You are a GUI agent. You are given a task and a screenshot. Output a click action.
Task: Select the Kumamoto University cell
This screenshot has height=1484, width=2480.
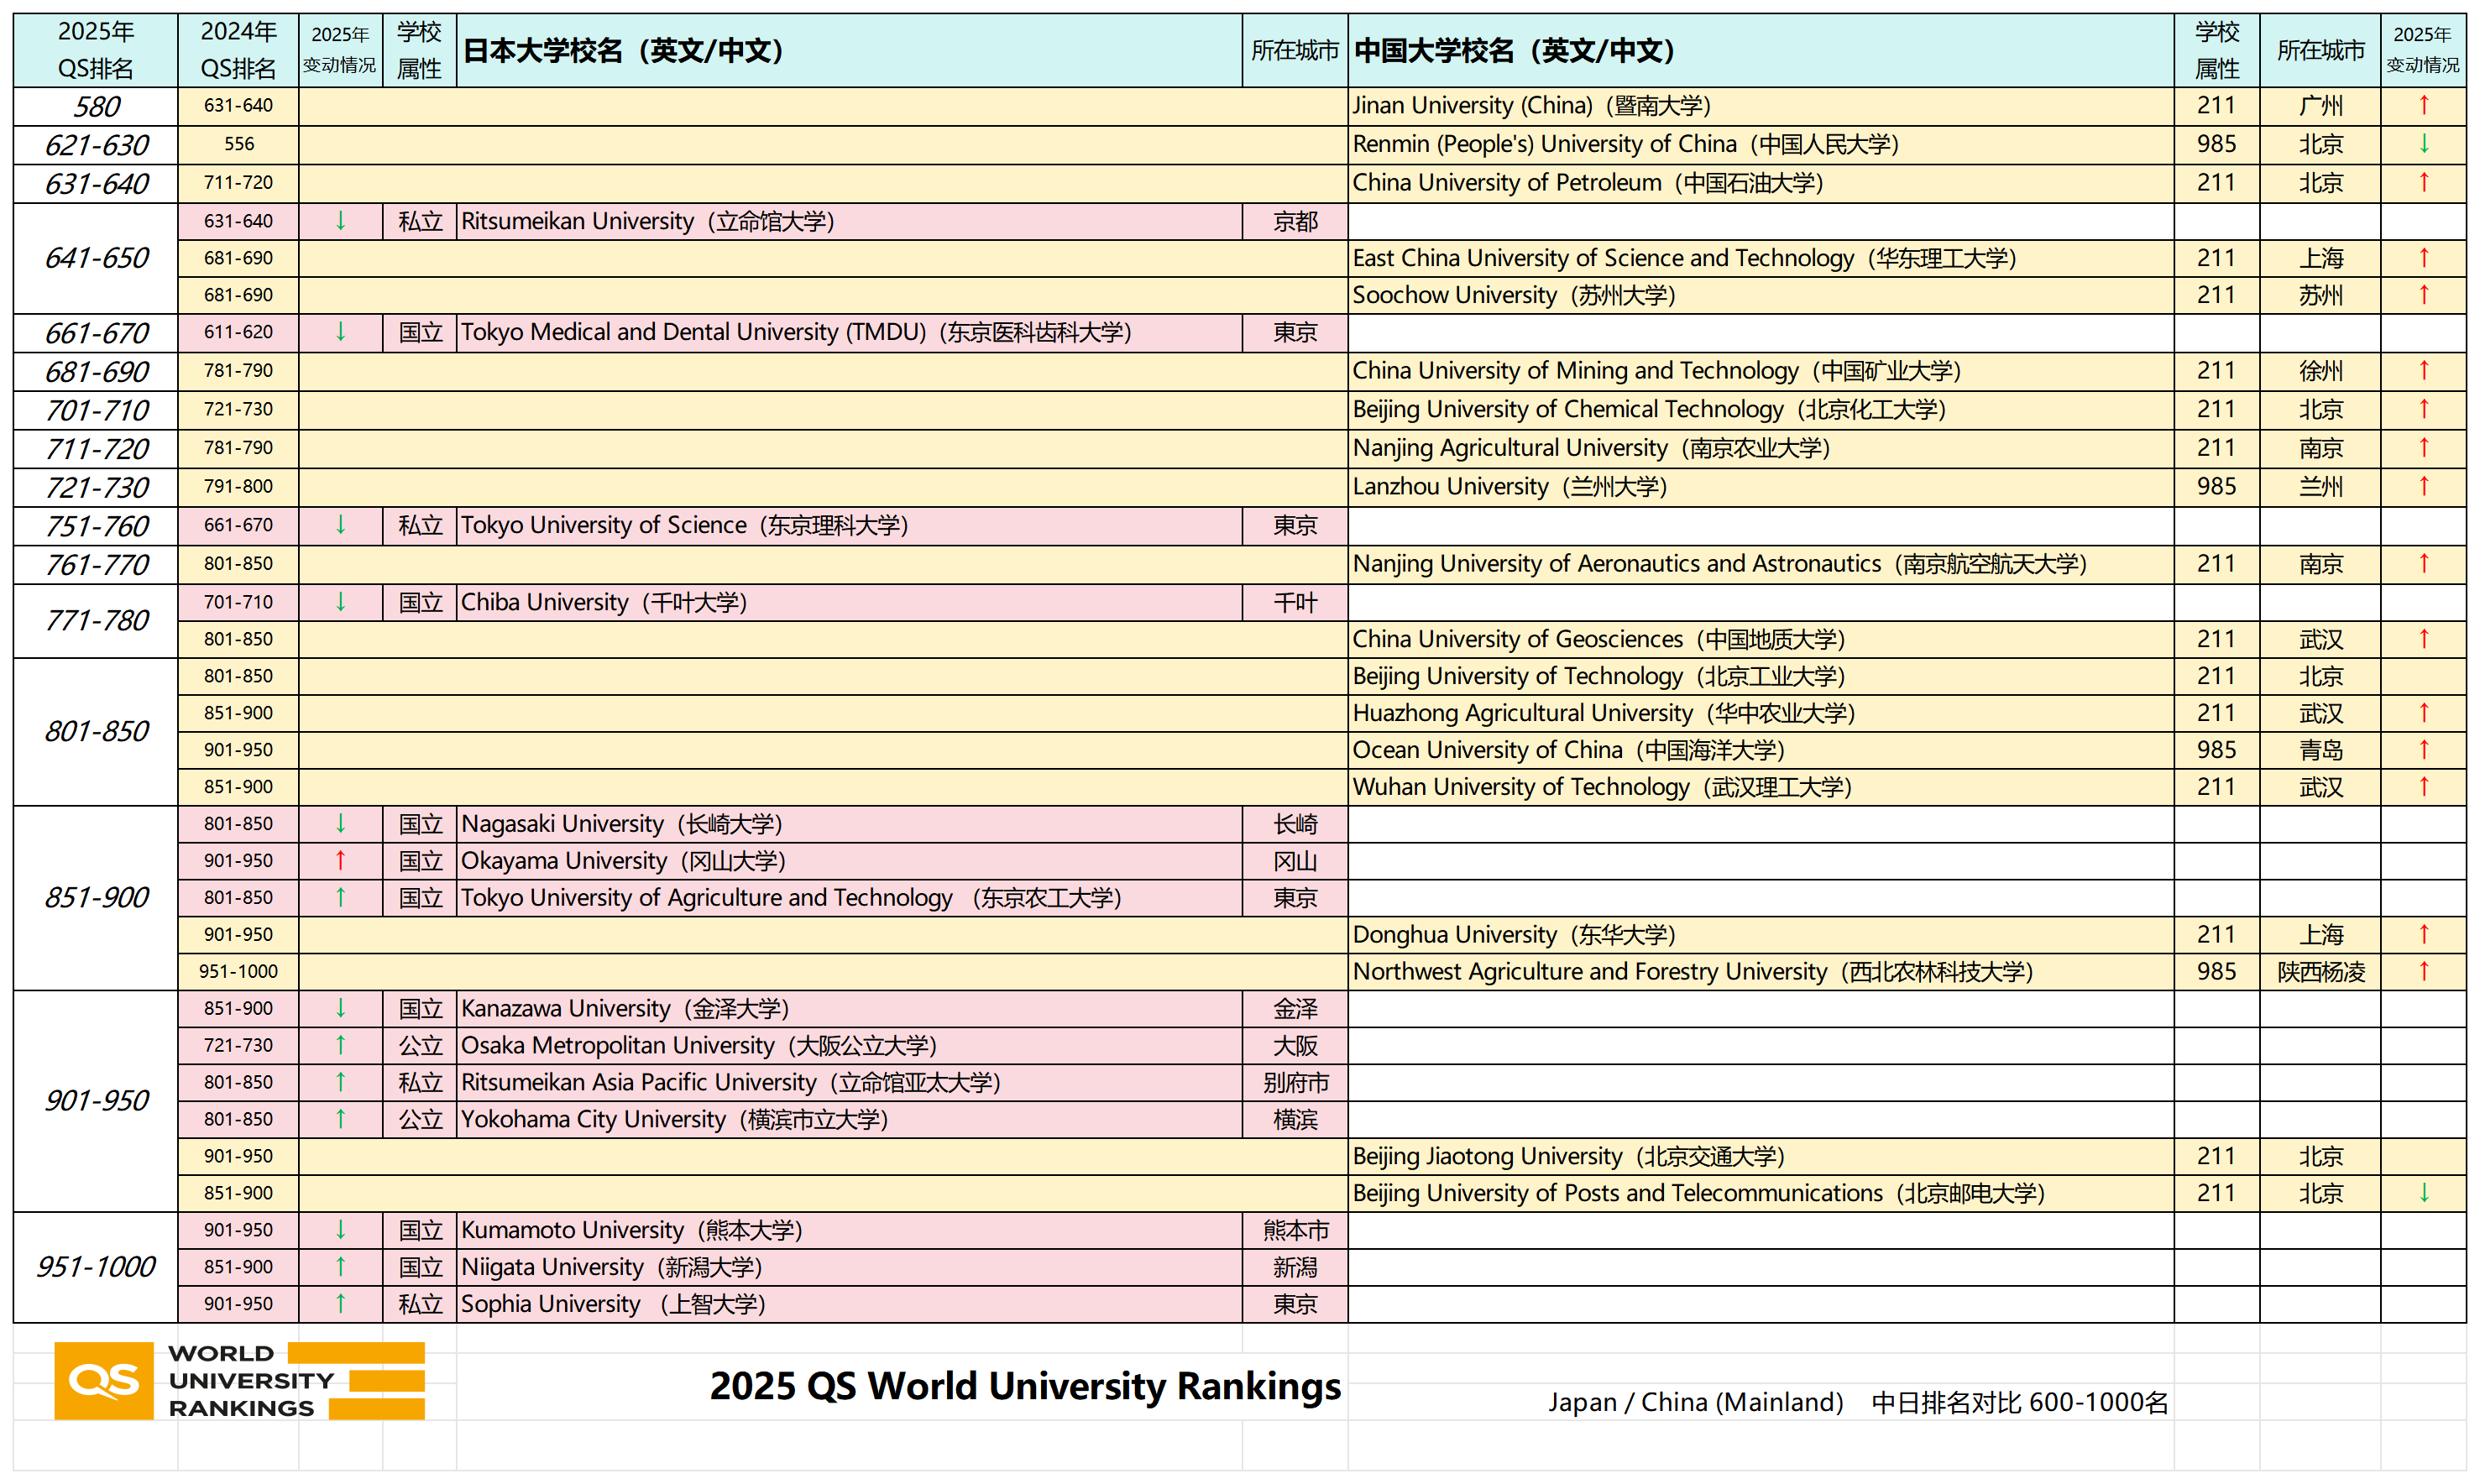click(849, 1231)
